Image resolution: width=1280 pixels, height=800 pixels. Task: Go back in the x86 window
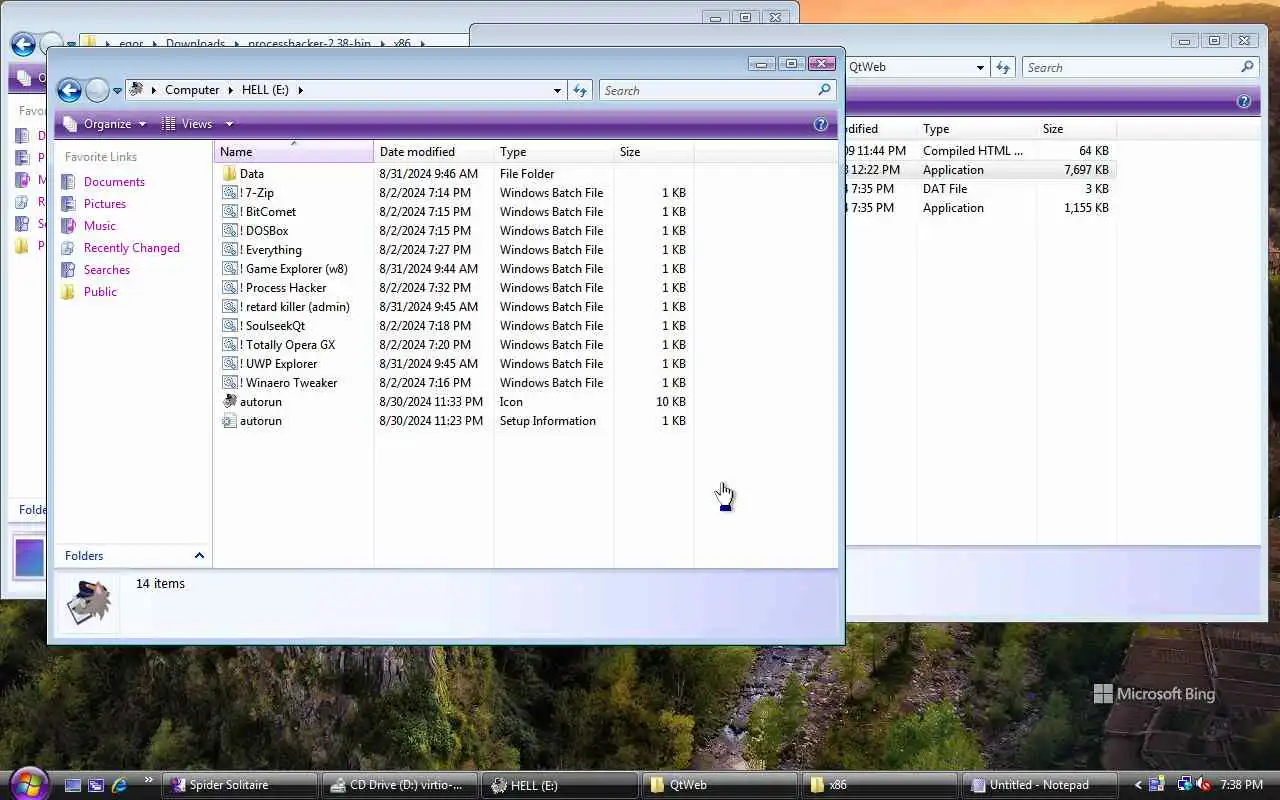click(22, 44)
